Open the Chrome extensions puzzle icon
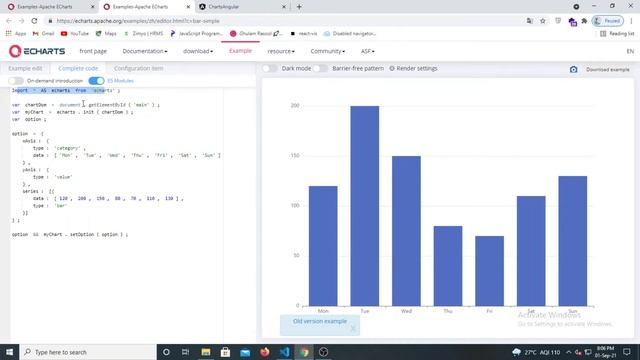Viewport: 640px width, 360px height. (584, 21)
